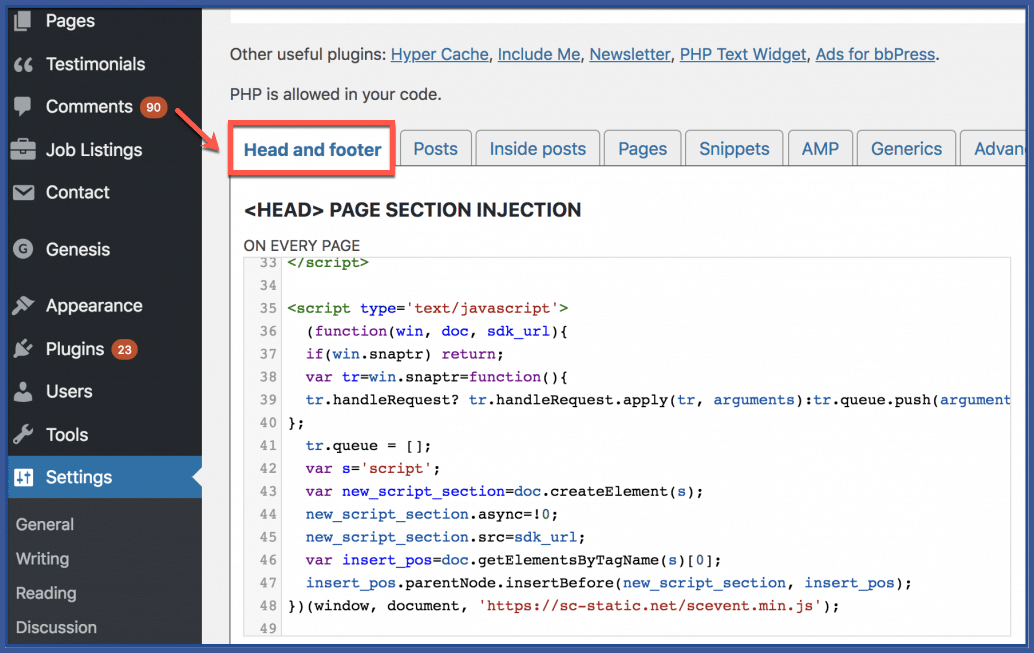The image size is (1034, 653).
Task: Switch to the Inside posts tab
Action: click(x=537, y=148)
